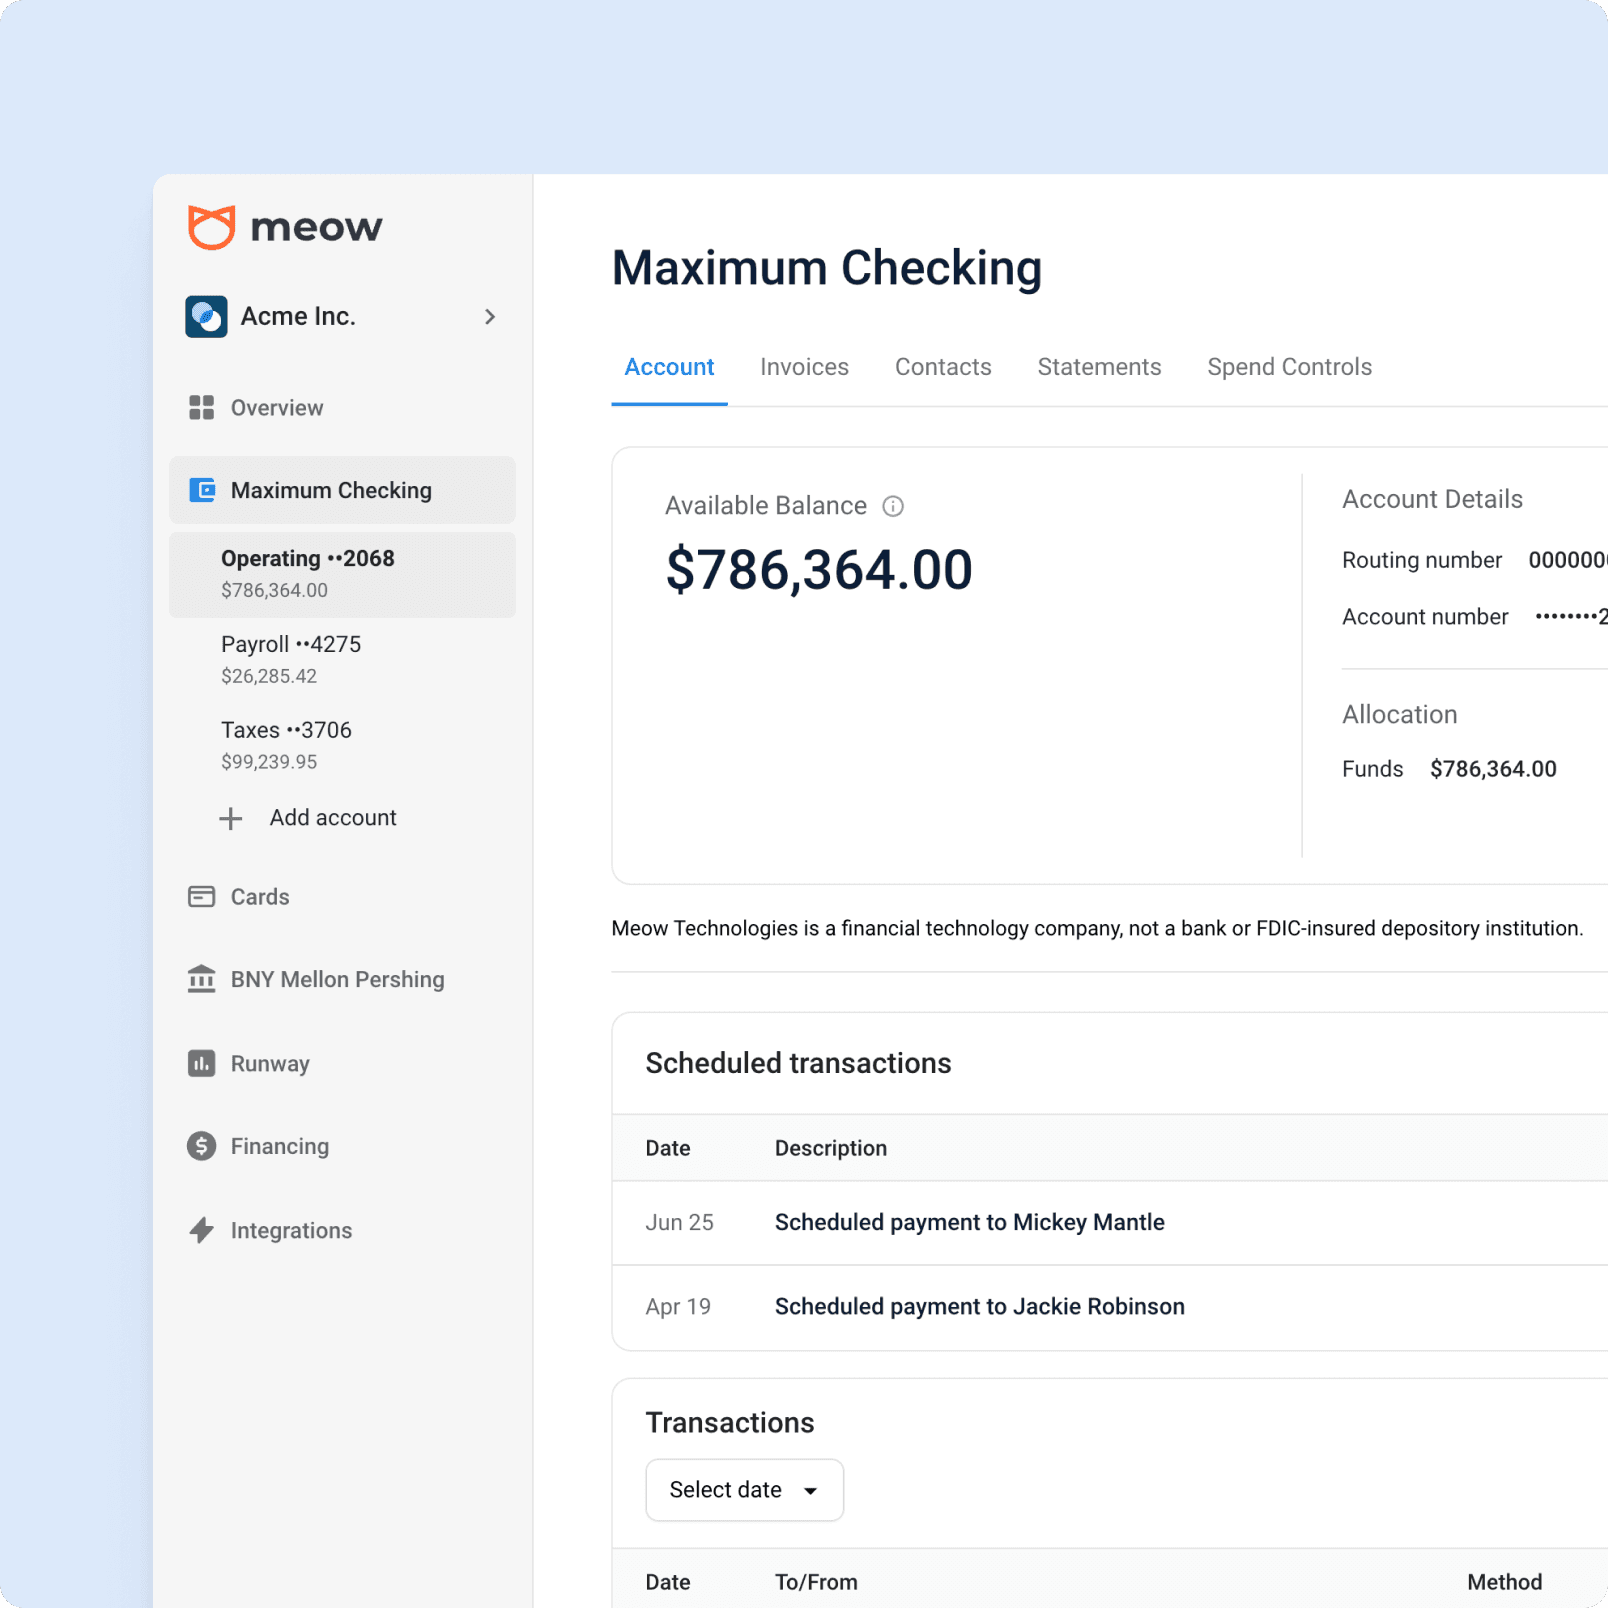The width and height of the screenshot is (1608, 1608).
Task: Open the Select date dropdown
Action: point(744,1490)
